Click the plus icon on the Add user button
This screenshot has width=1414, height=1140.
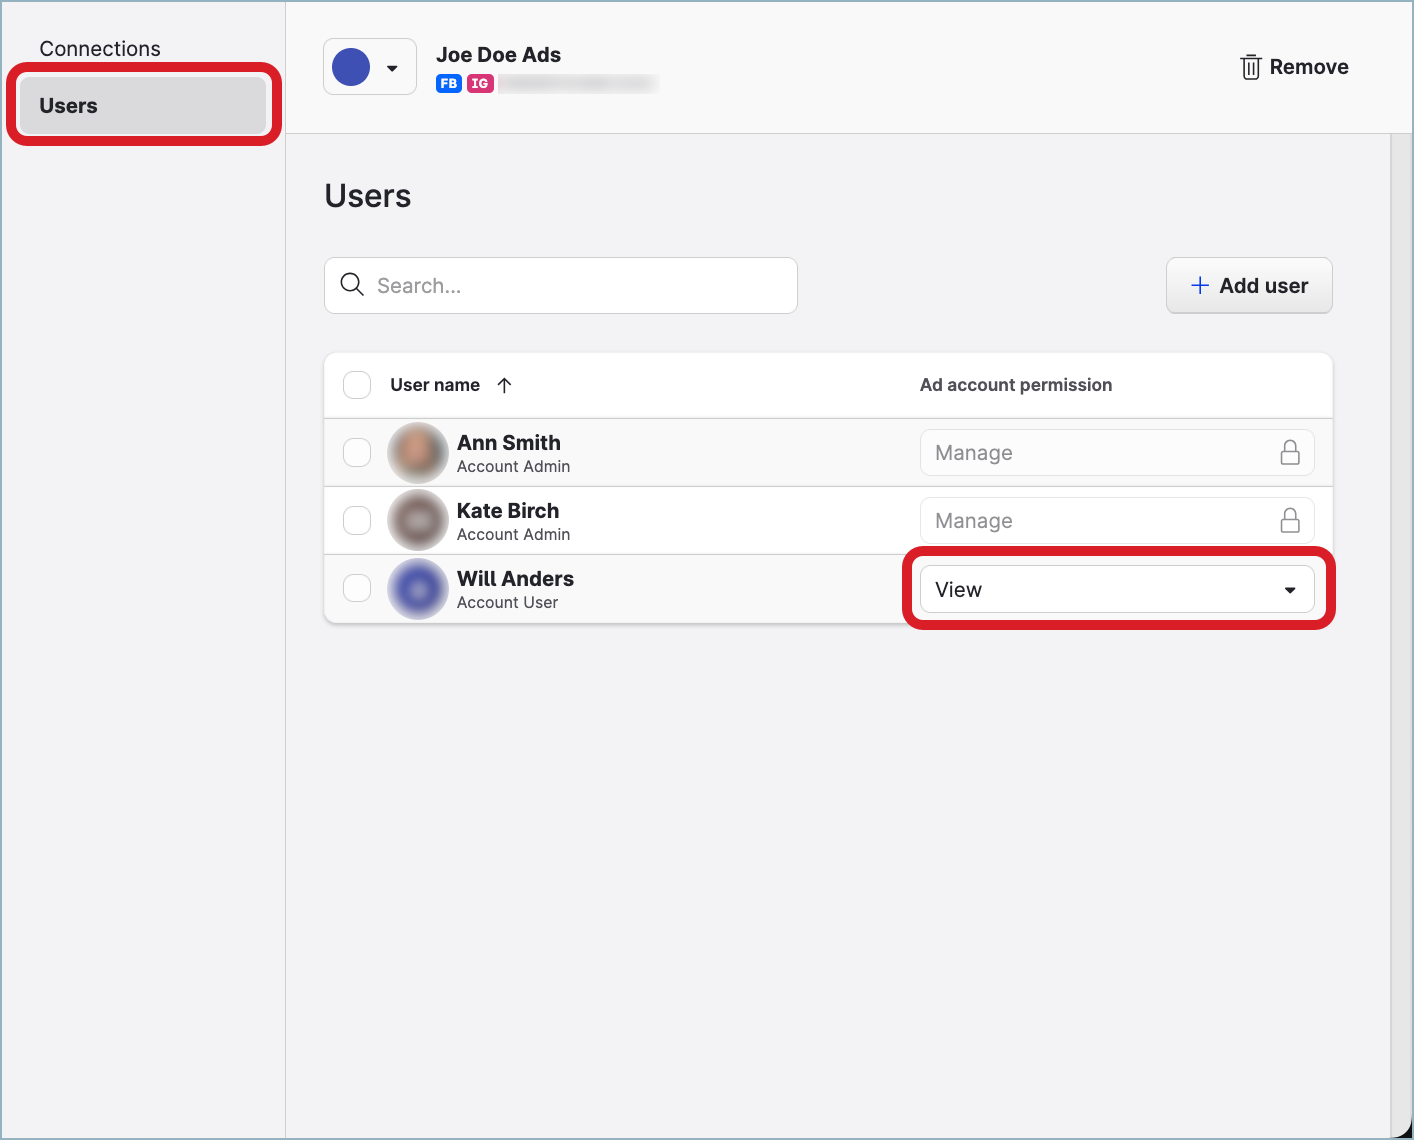tap(1199, 285)
